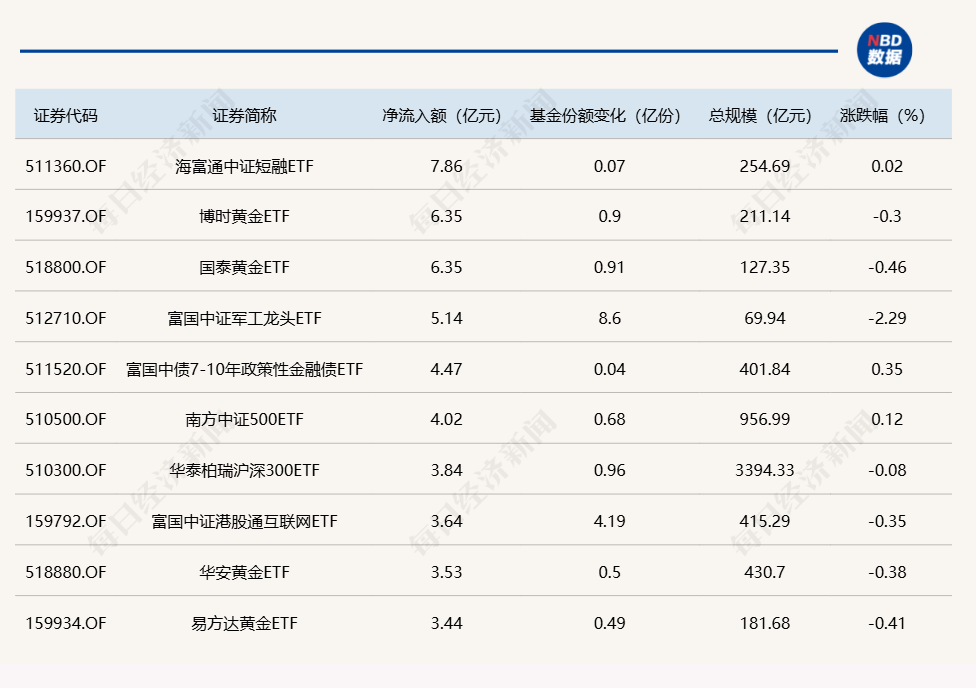The height and width of the screenshot is (688, 976).
Task: Click total scale value 3394.33
Action: point(765,470)
